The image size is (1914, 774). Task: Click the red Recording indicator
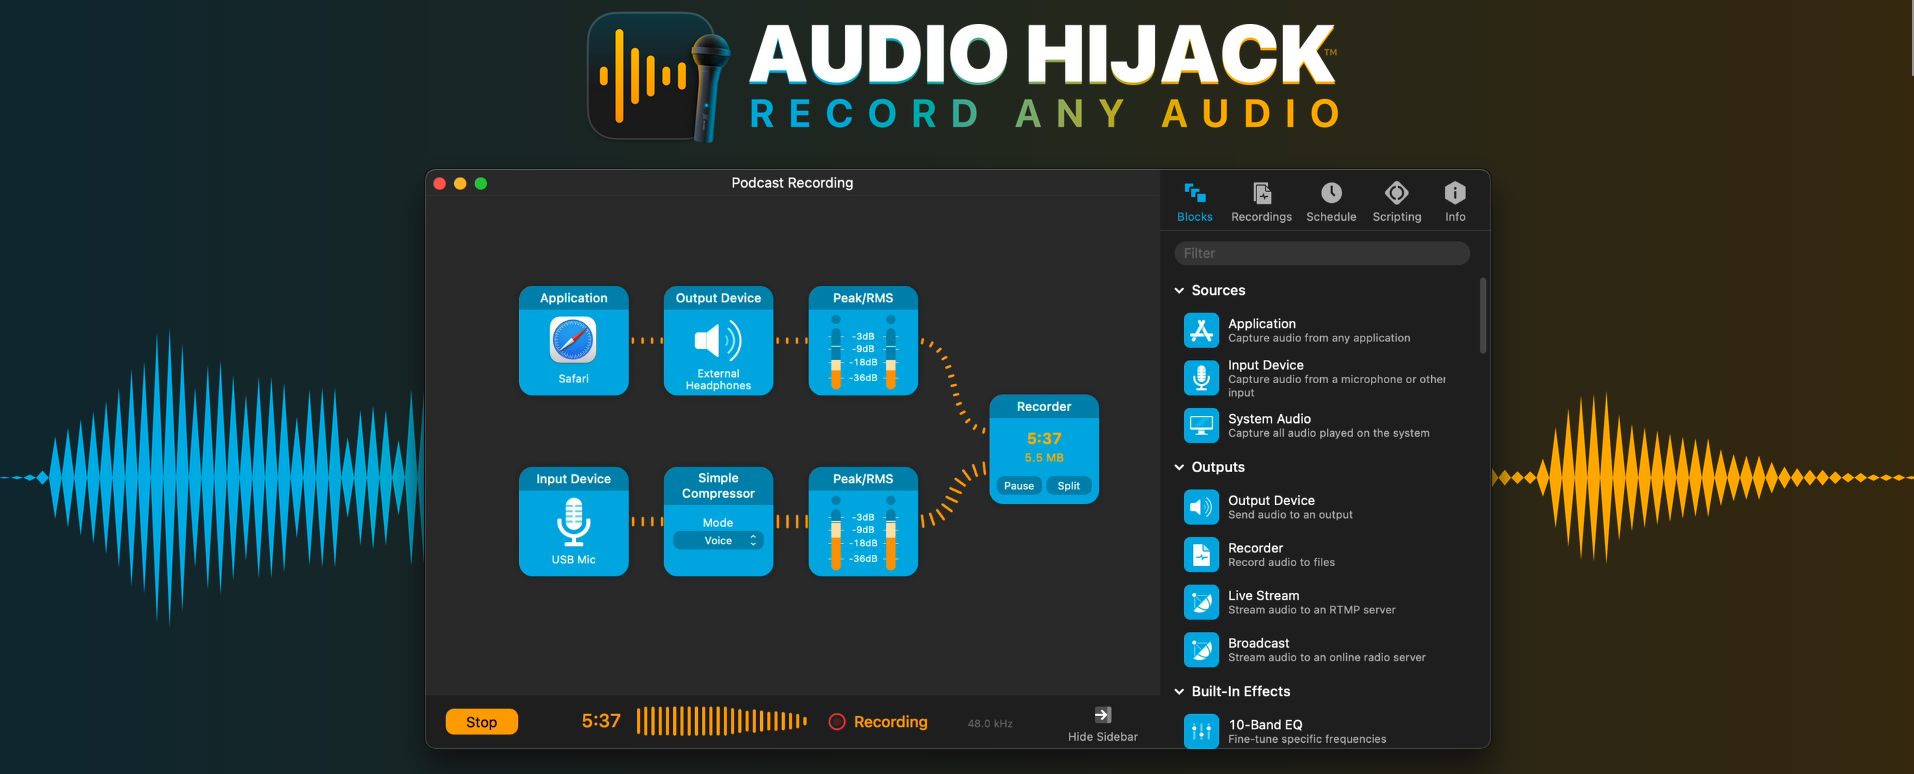[837, 722]
